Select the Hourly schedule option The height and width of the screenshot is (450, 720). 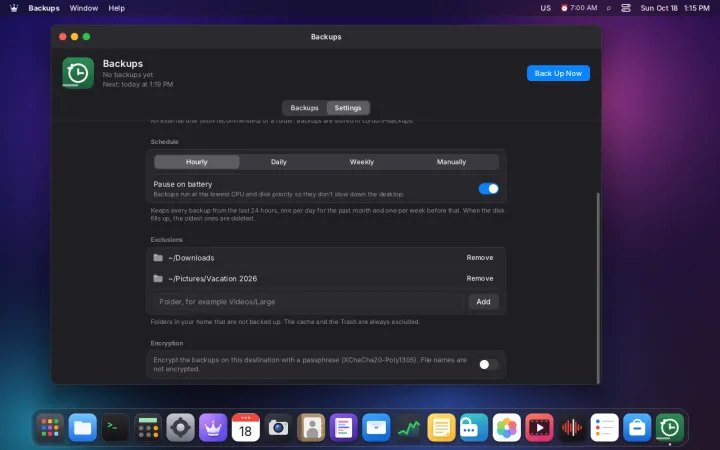[197, 162]
